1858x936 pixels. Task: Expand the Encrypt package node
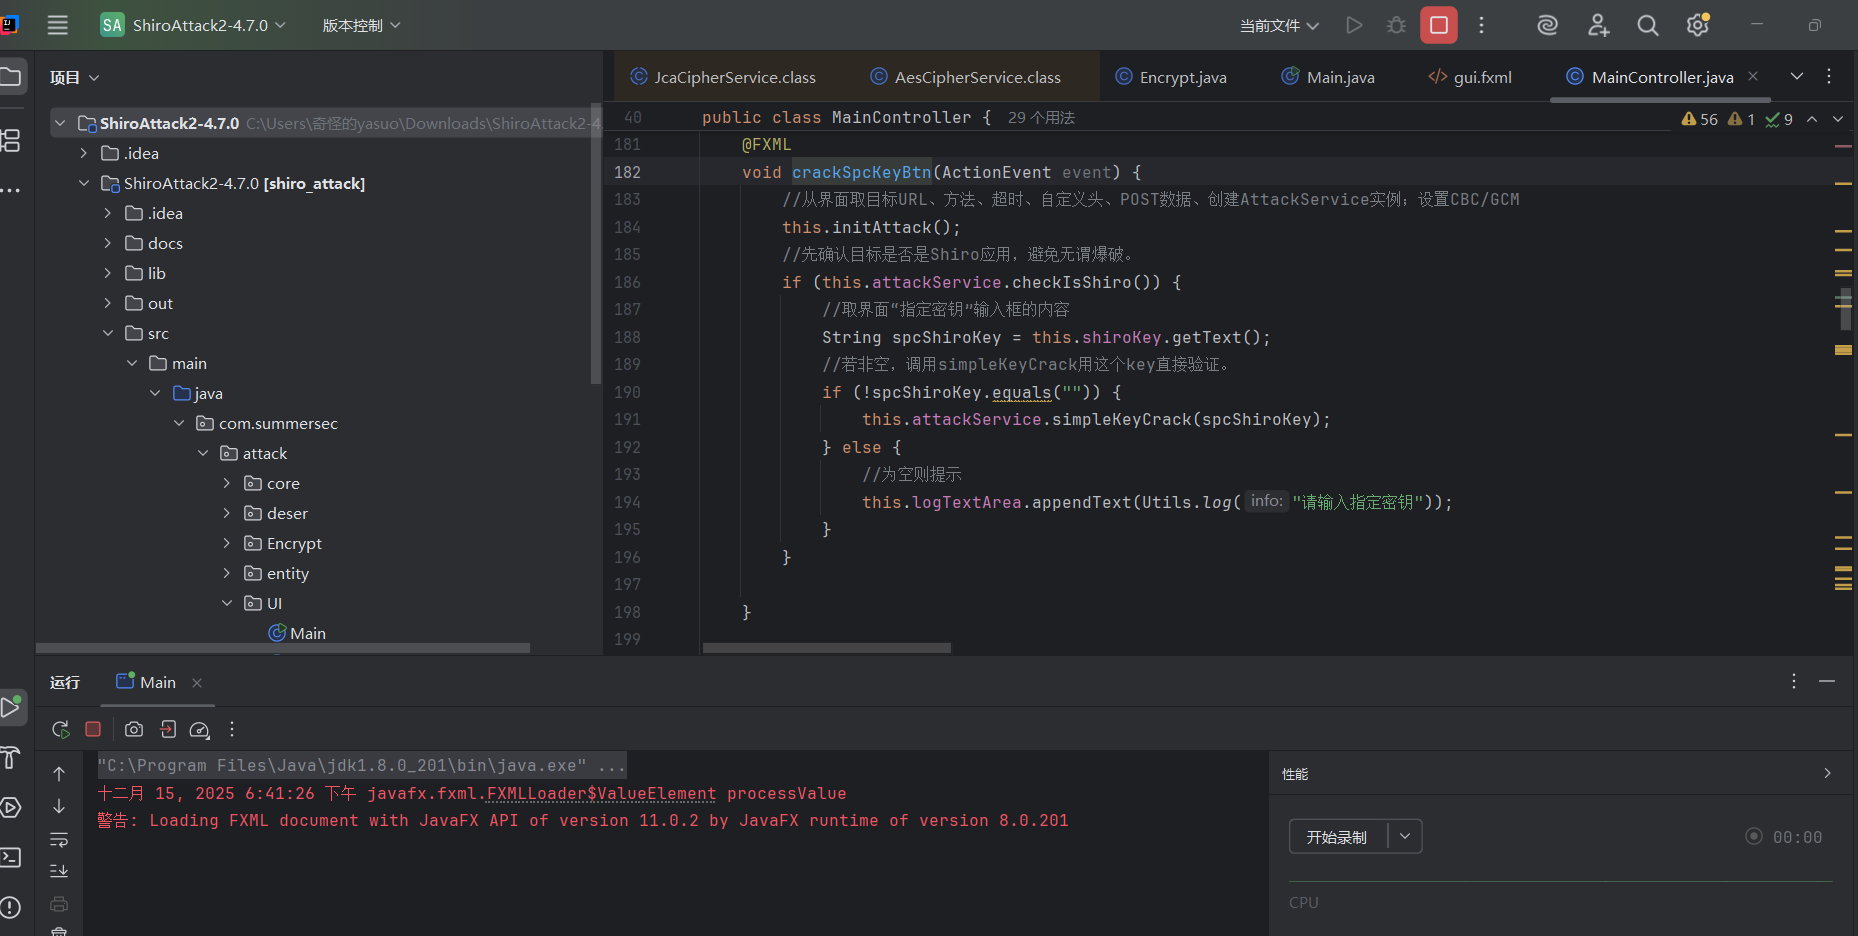(x=227, y=543)
